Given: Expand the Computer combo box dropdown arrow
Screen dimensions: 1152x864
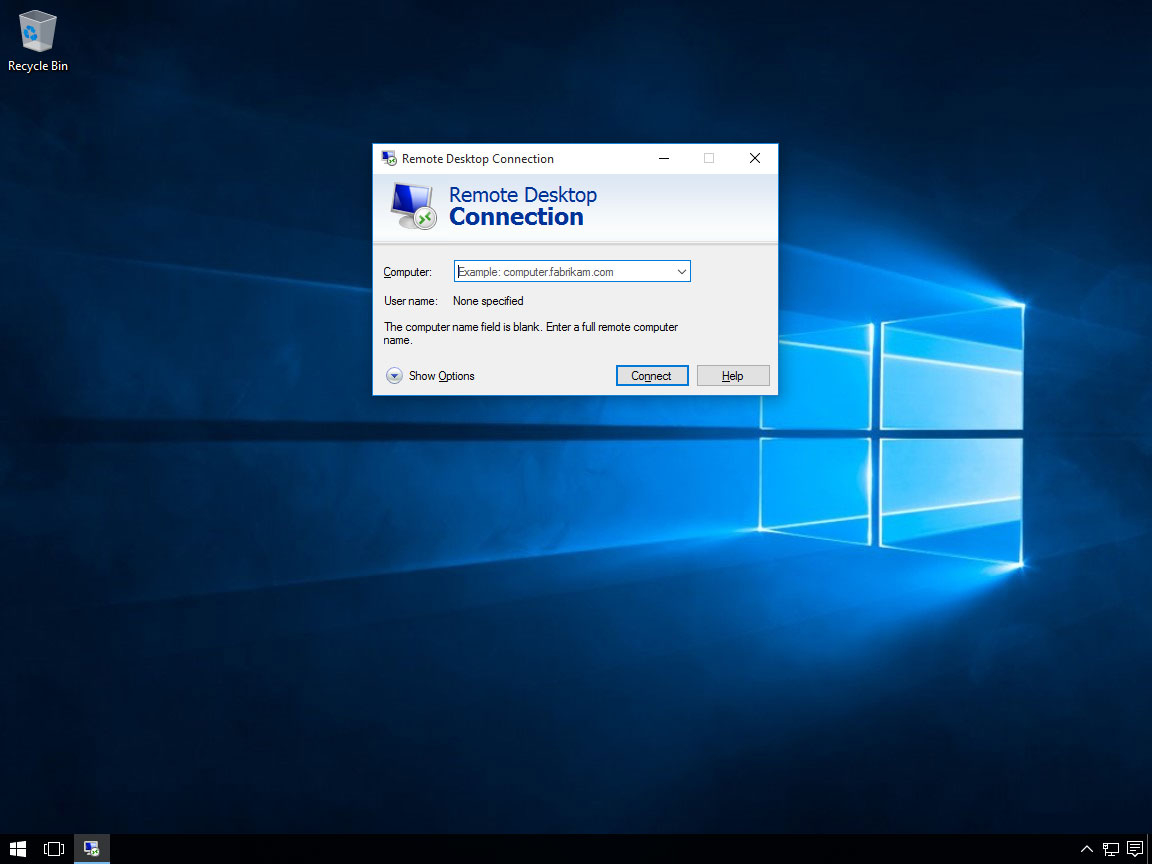Looking at the screenshot, I should (x=681, y=271).
